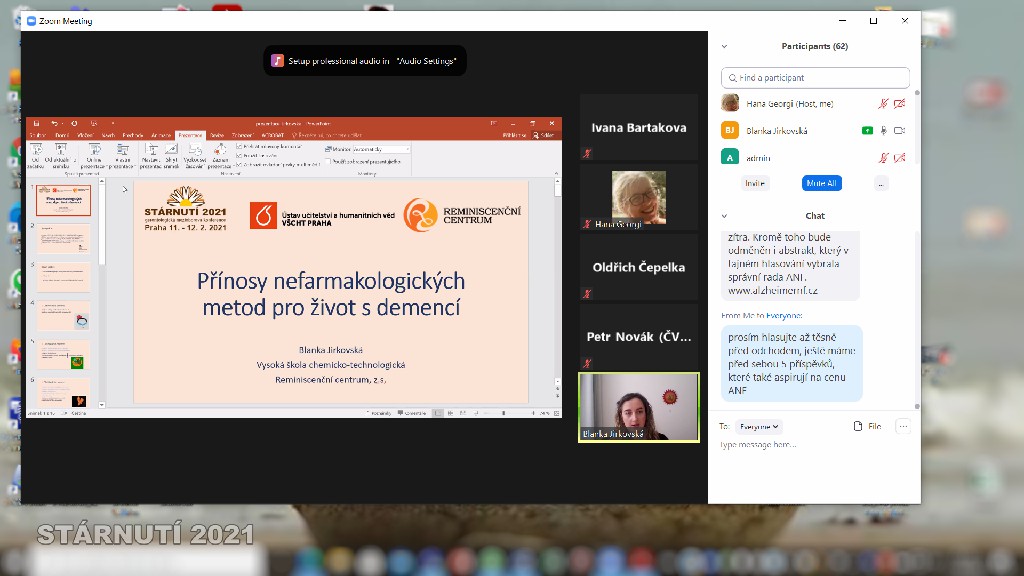Toggle the 'Použít zobrazení prezentujícího' checkbox
The height and width of the screenshot is (576, 1024).
(329, 161)
